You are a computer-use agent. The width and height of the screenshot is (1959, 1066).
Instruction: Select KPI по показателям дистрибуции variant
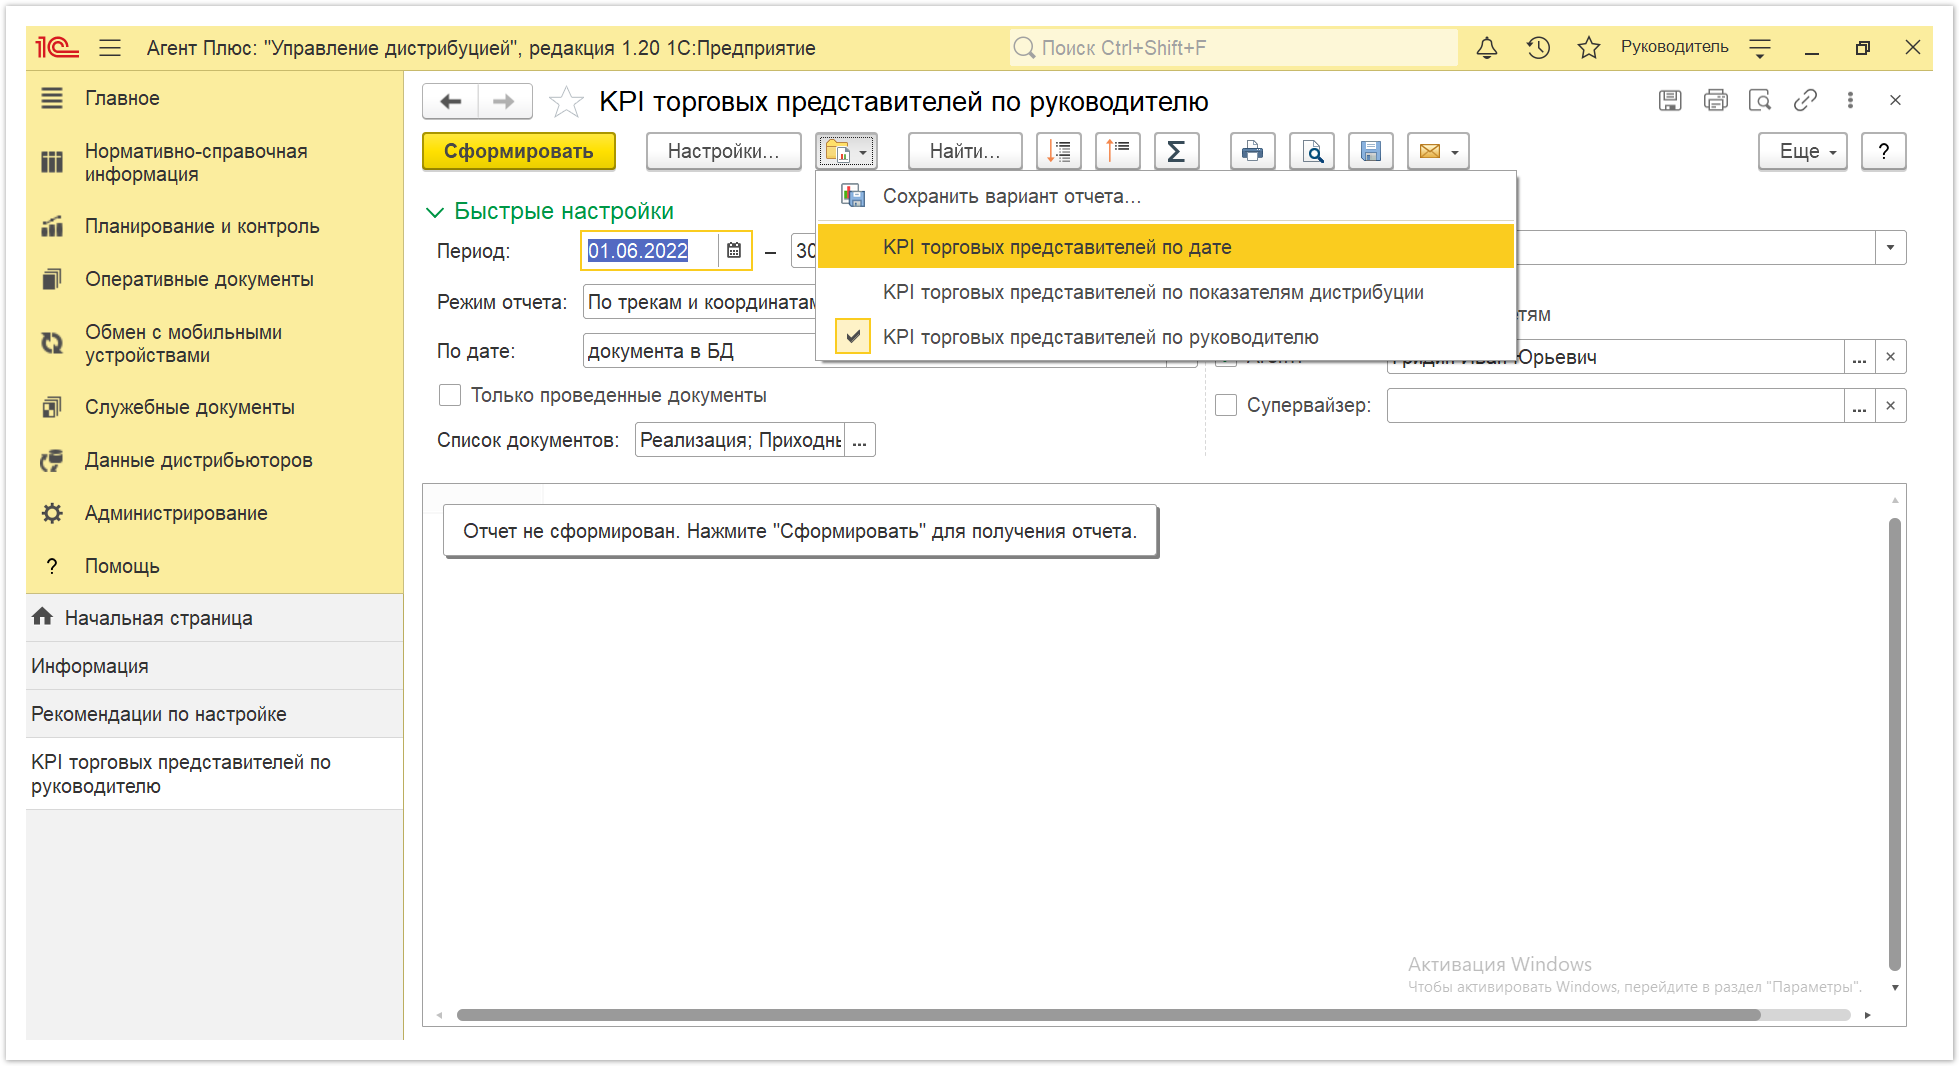(1165, 292)
